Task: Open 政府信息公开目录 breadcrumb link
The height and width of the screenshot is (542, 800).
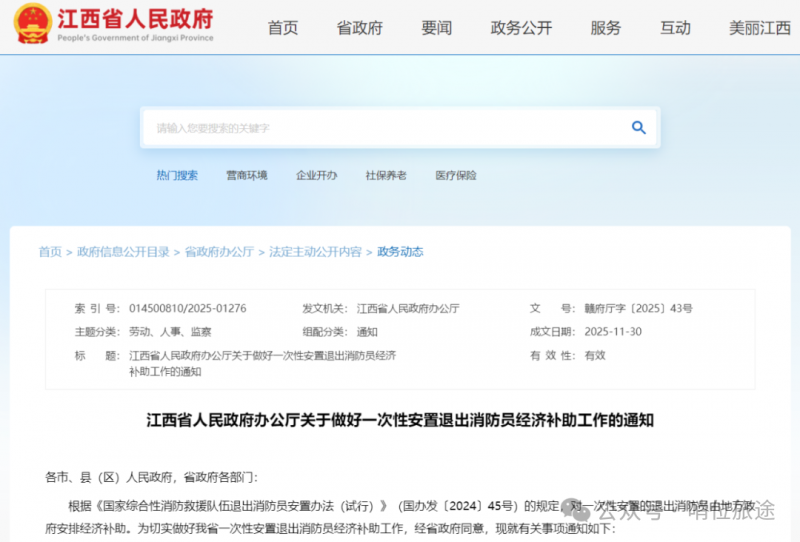Action: coord(123,252)
